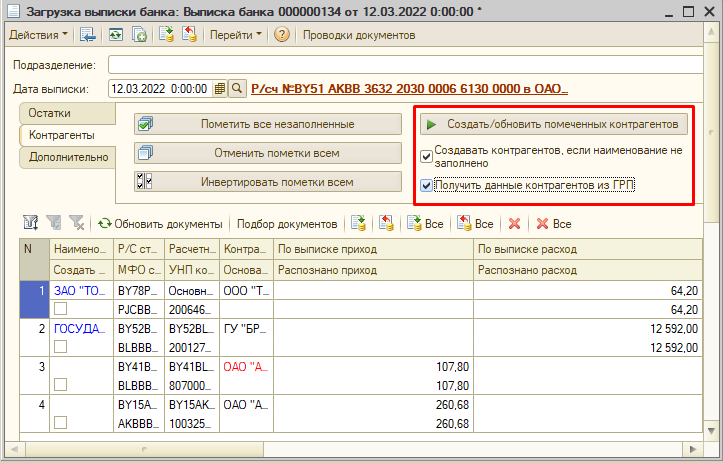Open the Дополнительно tab
The image size is (723, 463).
(x=68, y=157)
